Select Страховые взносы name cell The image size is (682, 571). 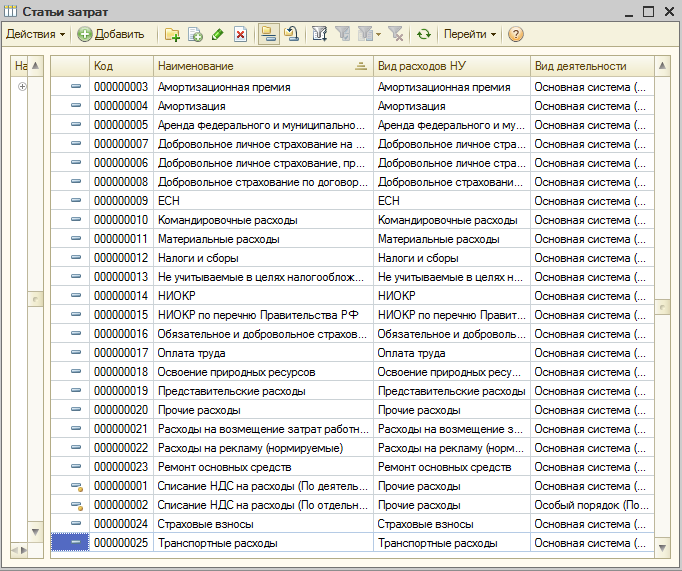pos(263,524)
